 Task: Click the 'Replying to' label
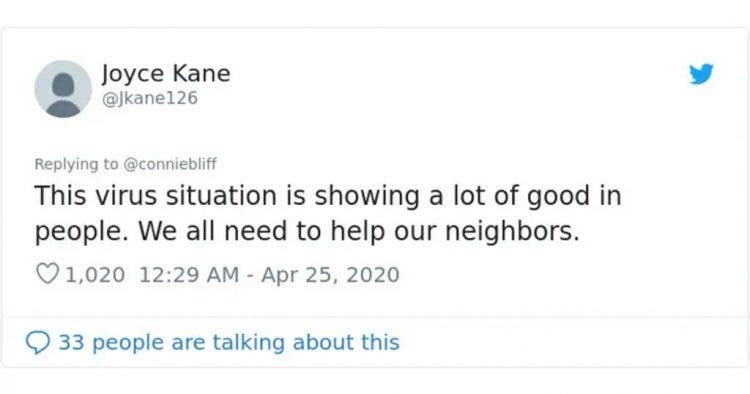(x=76, y=164)
